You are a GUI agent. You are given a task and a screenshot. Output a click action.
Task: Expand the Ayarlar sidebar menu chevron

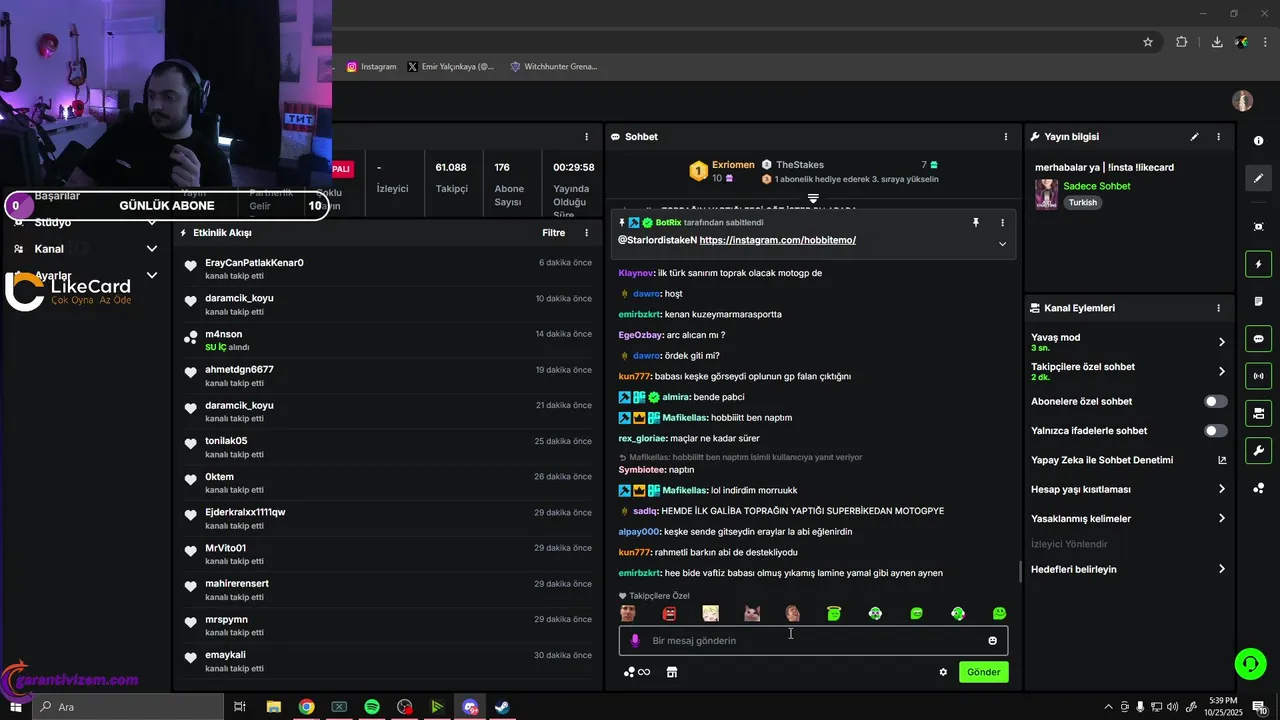pos(152,275)
